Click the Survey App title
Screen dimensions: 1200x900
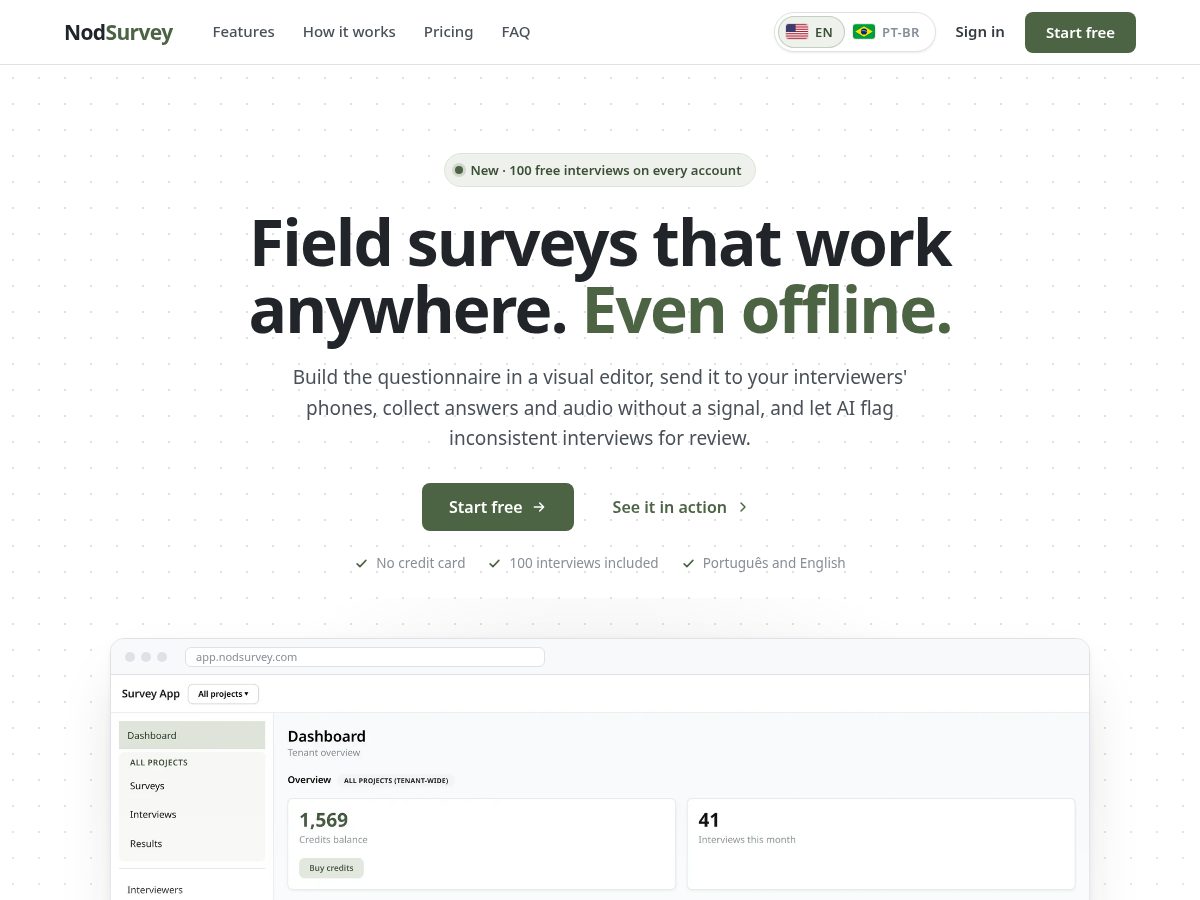(x=151, y=694)
